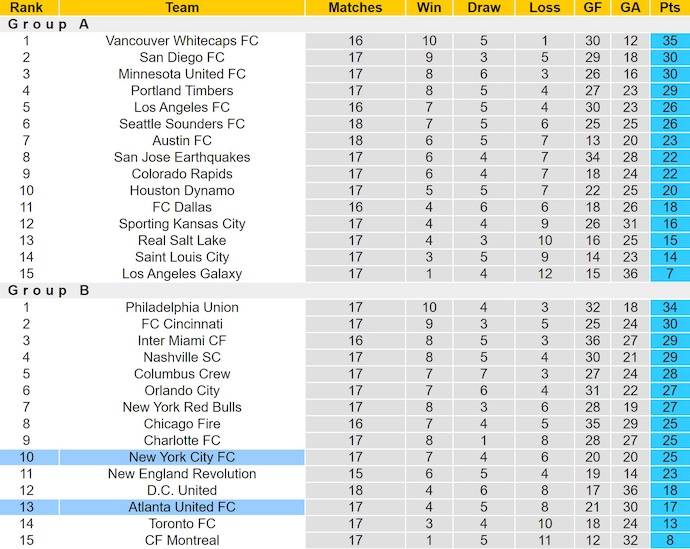This screenshot has height=549, width=690.
Task: Select the highlighted Atlanta United FC row
Action: click(181, 507)
